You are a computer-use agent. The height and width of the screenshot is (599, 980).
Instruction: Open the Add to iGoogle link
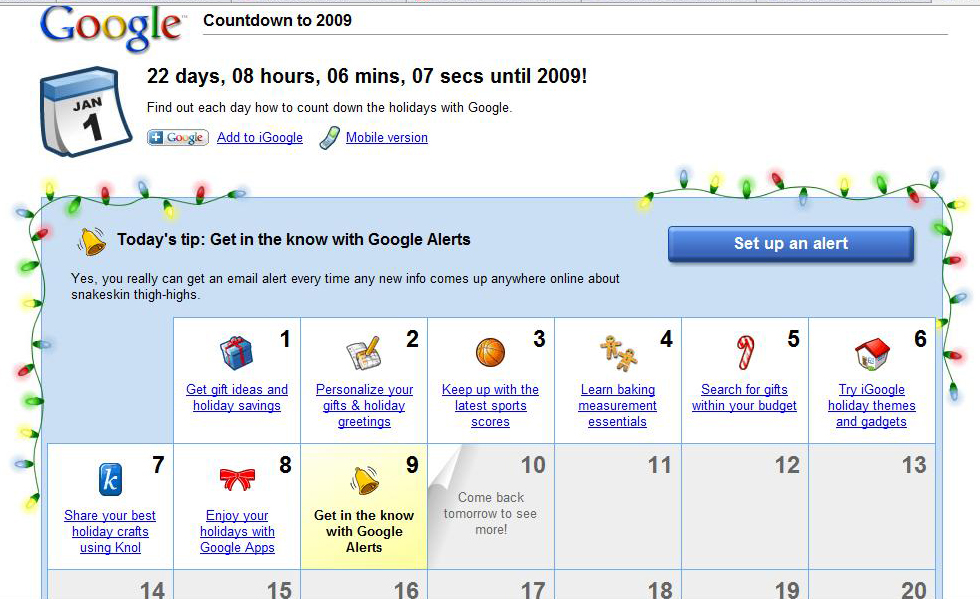pyautogui.click(x=260, y=138)
